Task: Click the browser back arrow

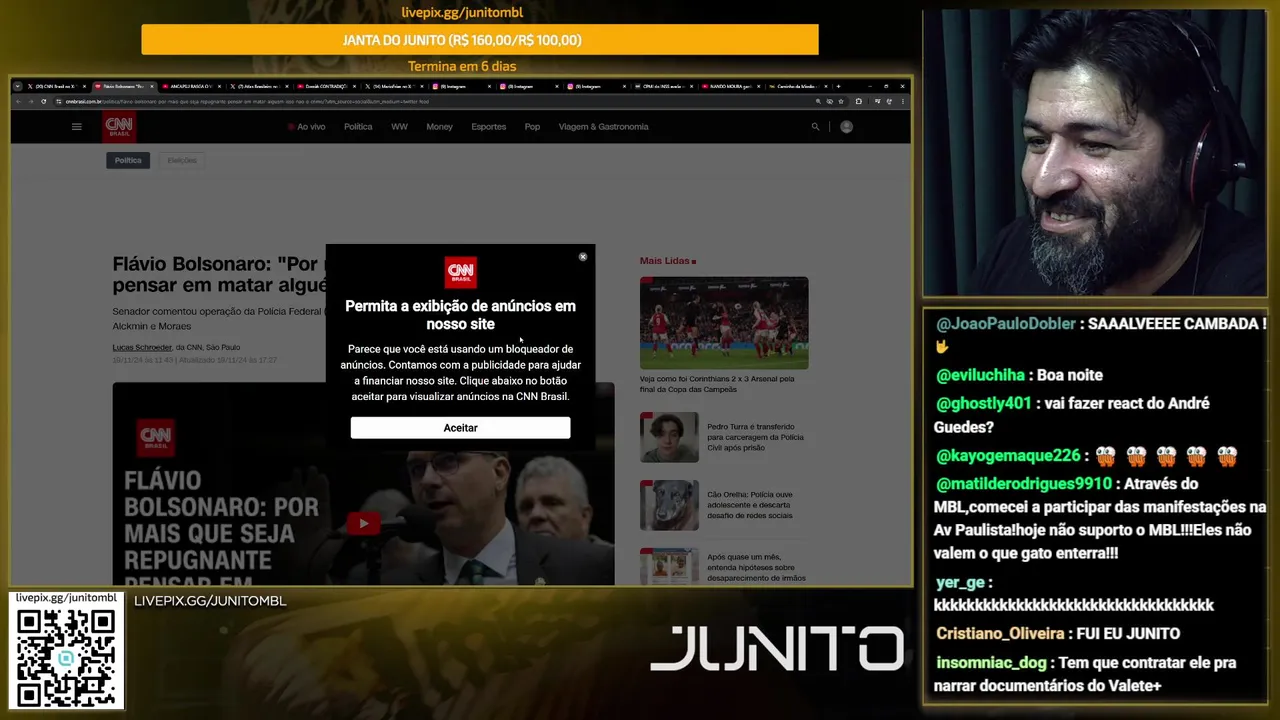Action: pos(19,101)
